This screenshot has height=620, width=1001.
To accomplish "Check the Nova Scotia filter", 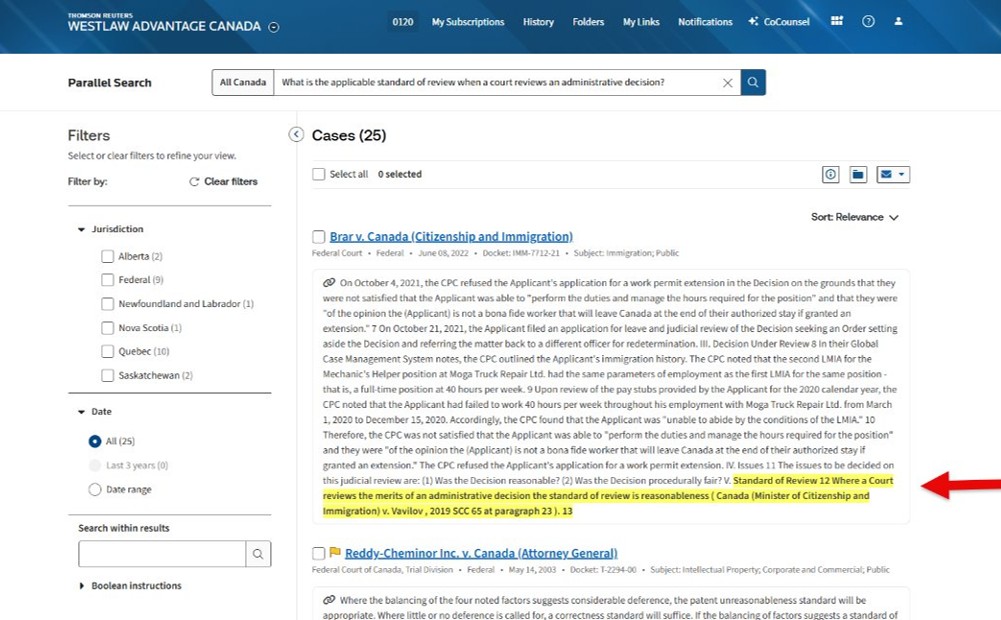I will point(107,328).
